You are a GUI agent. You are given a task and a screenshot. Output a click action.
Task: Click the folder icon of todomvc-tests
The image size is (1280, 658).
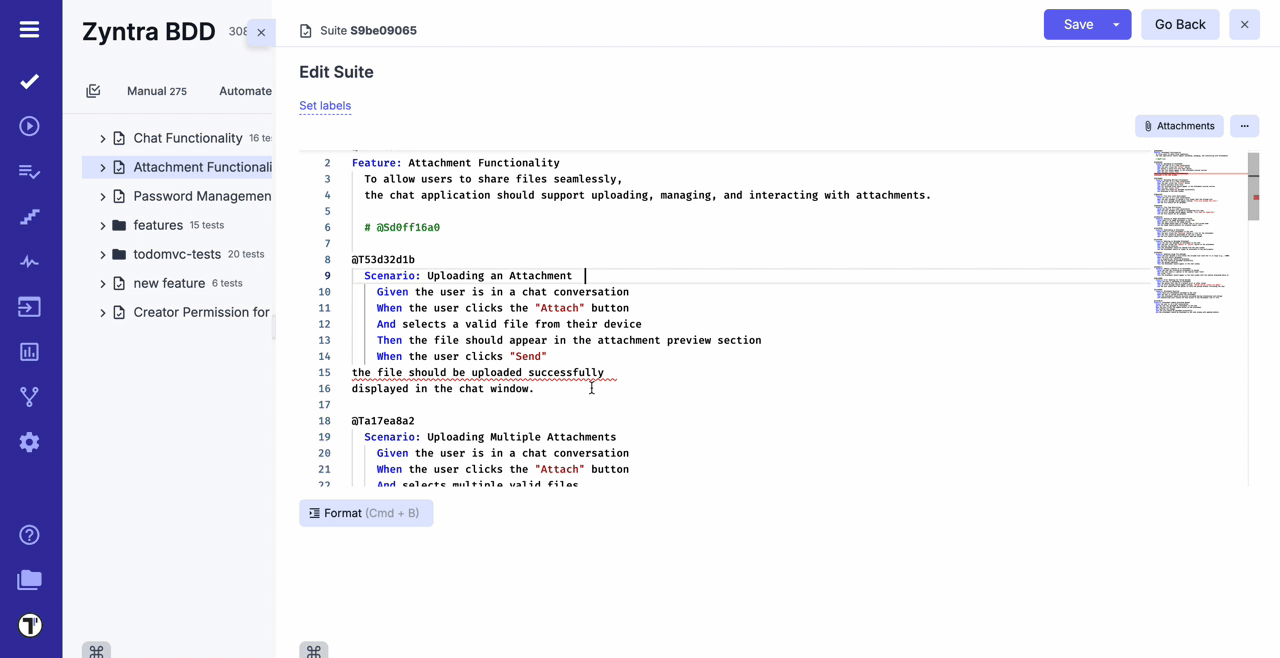point(119,254)
